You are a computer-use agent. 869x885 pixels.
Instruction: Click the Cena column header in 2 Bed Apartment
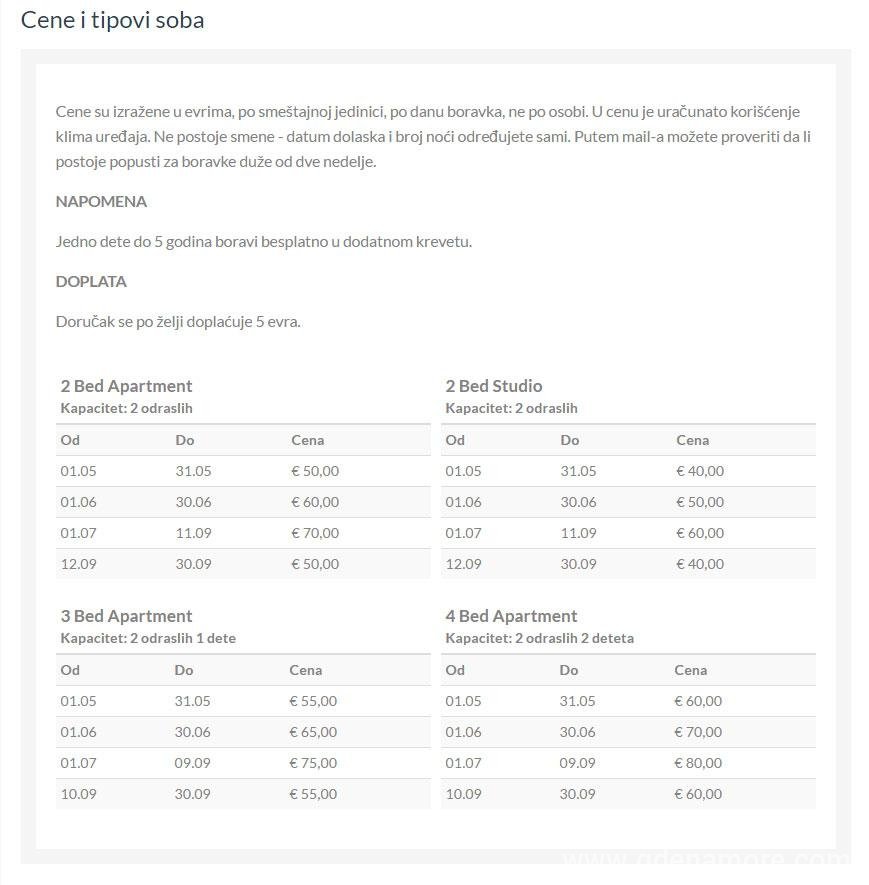(x=308, y=440)
